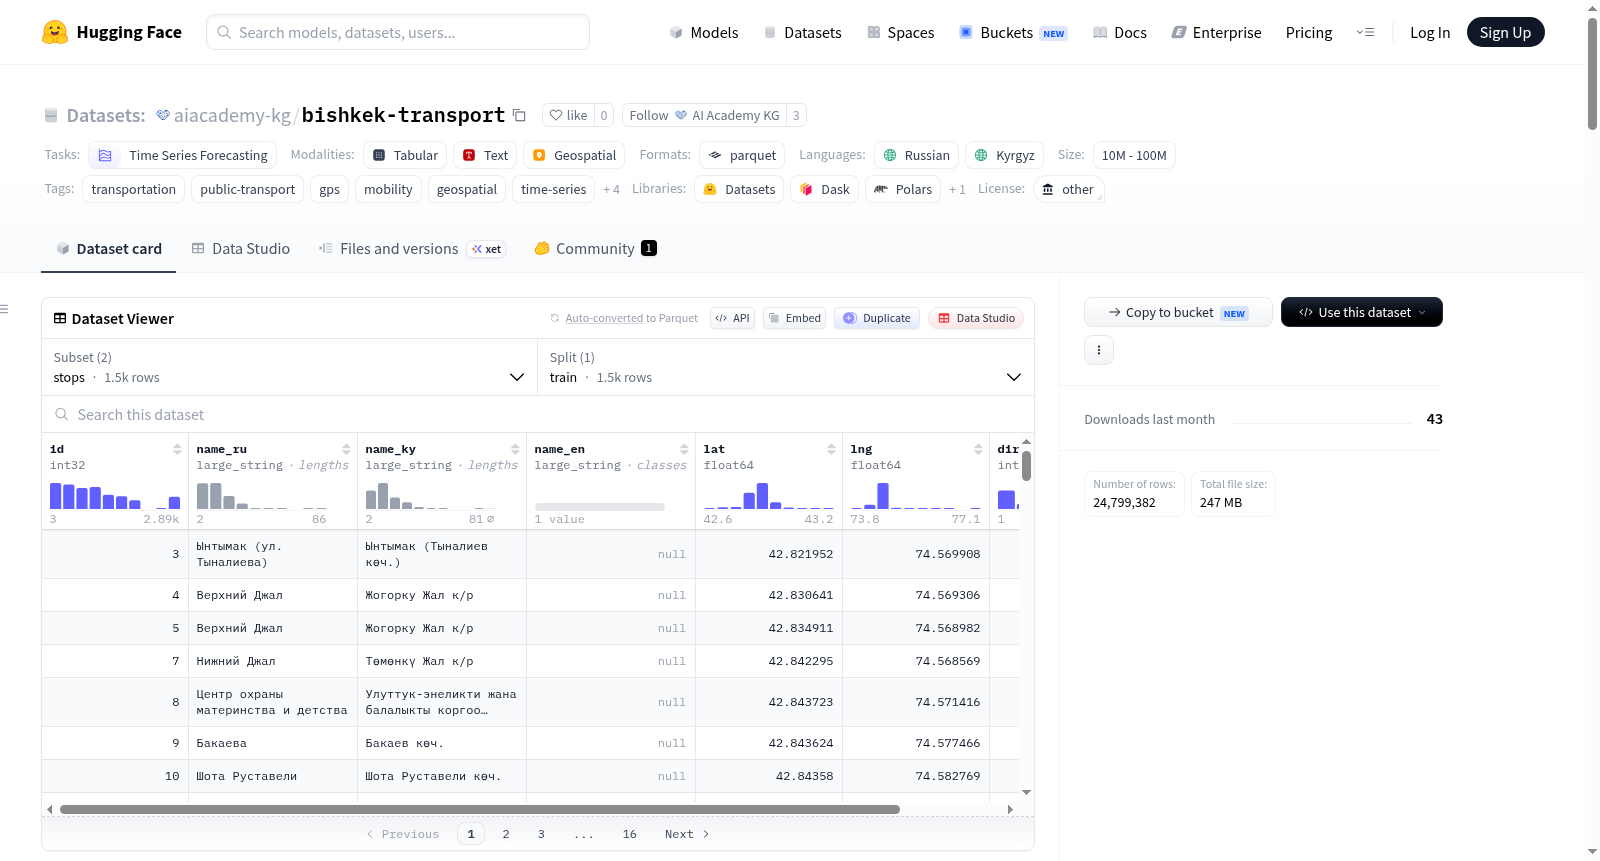The height and width of the screenshot is (861, 1600).
Task: Click the API button in Dataset Viewer
Action: point(732,318)
